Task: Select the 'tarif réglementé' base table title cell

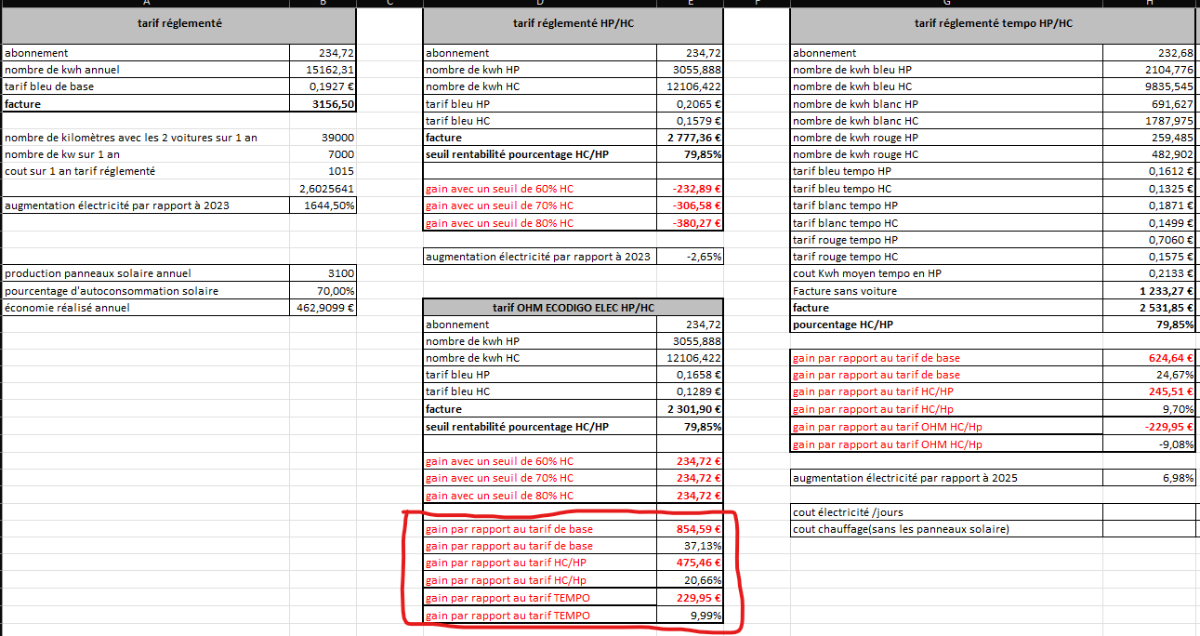Action: 178,25
